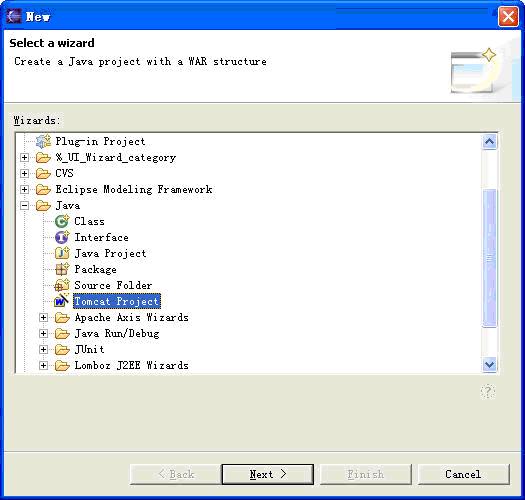Expand the %_UI_Wizard_category node

coord(24,157)
